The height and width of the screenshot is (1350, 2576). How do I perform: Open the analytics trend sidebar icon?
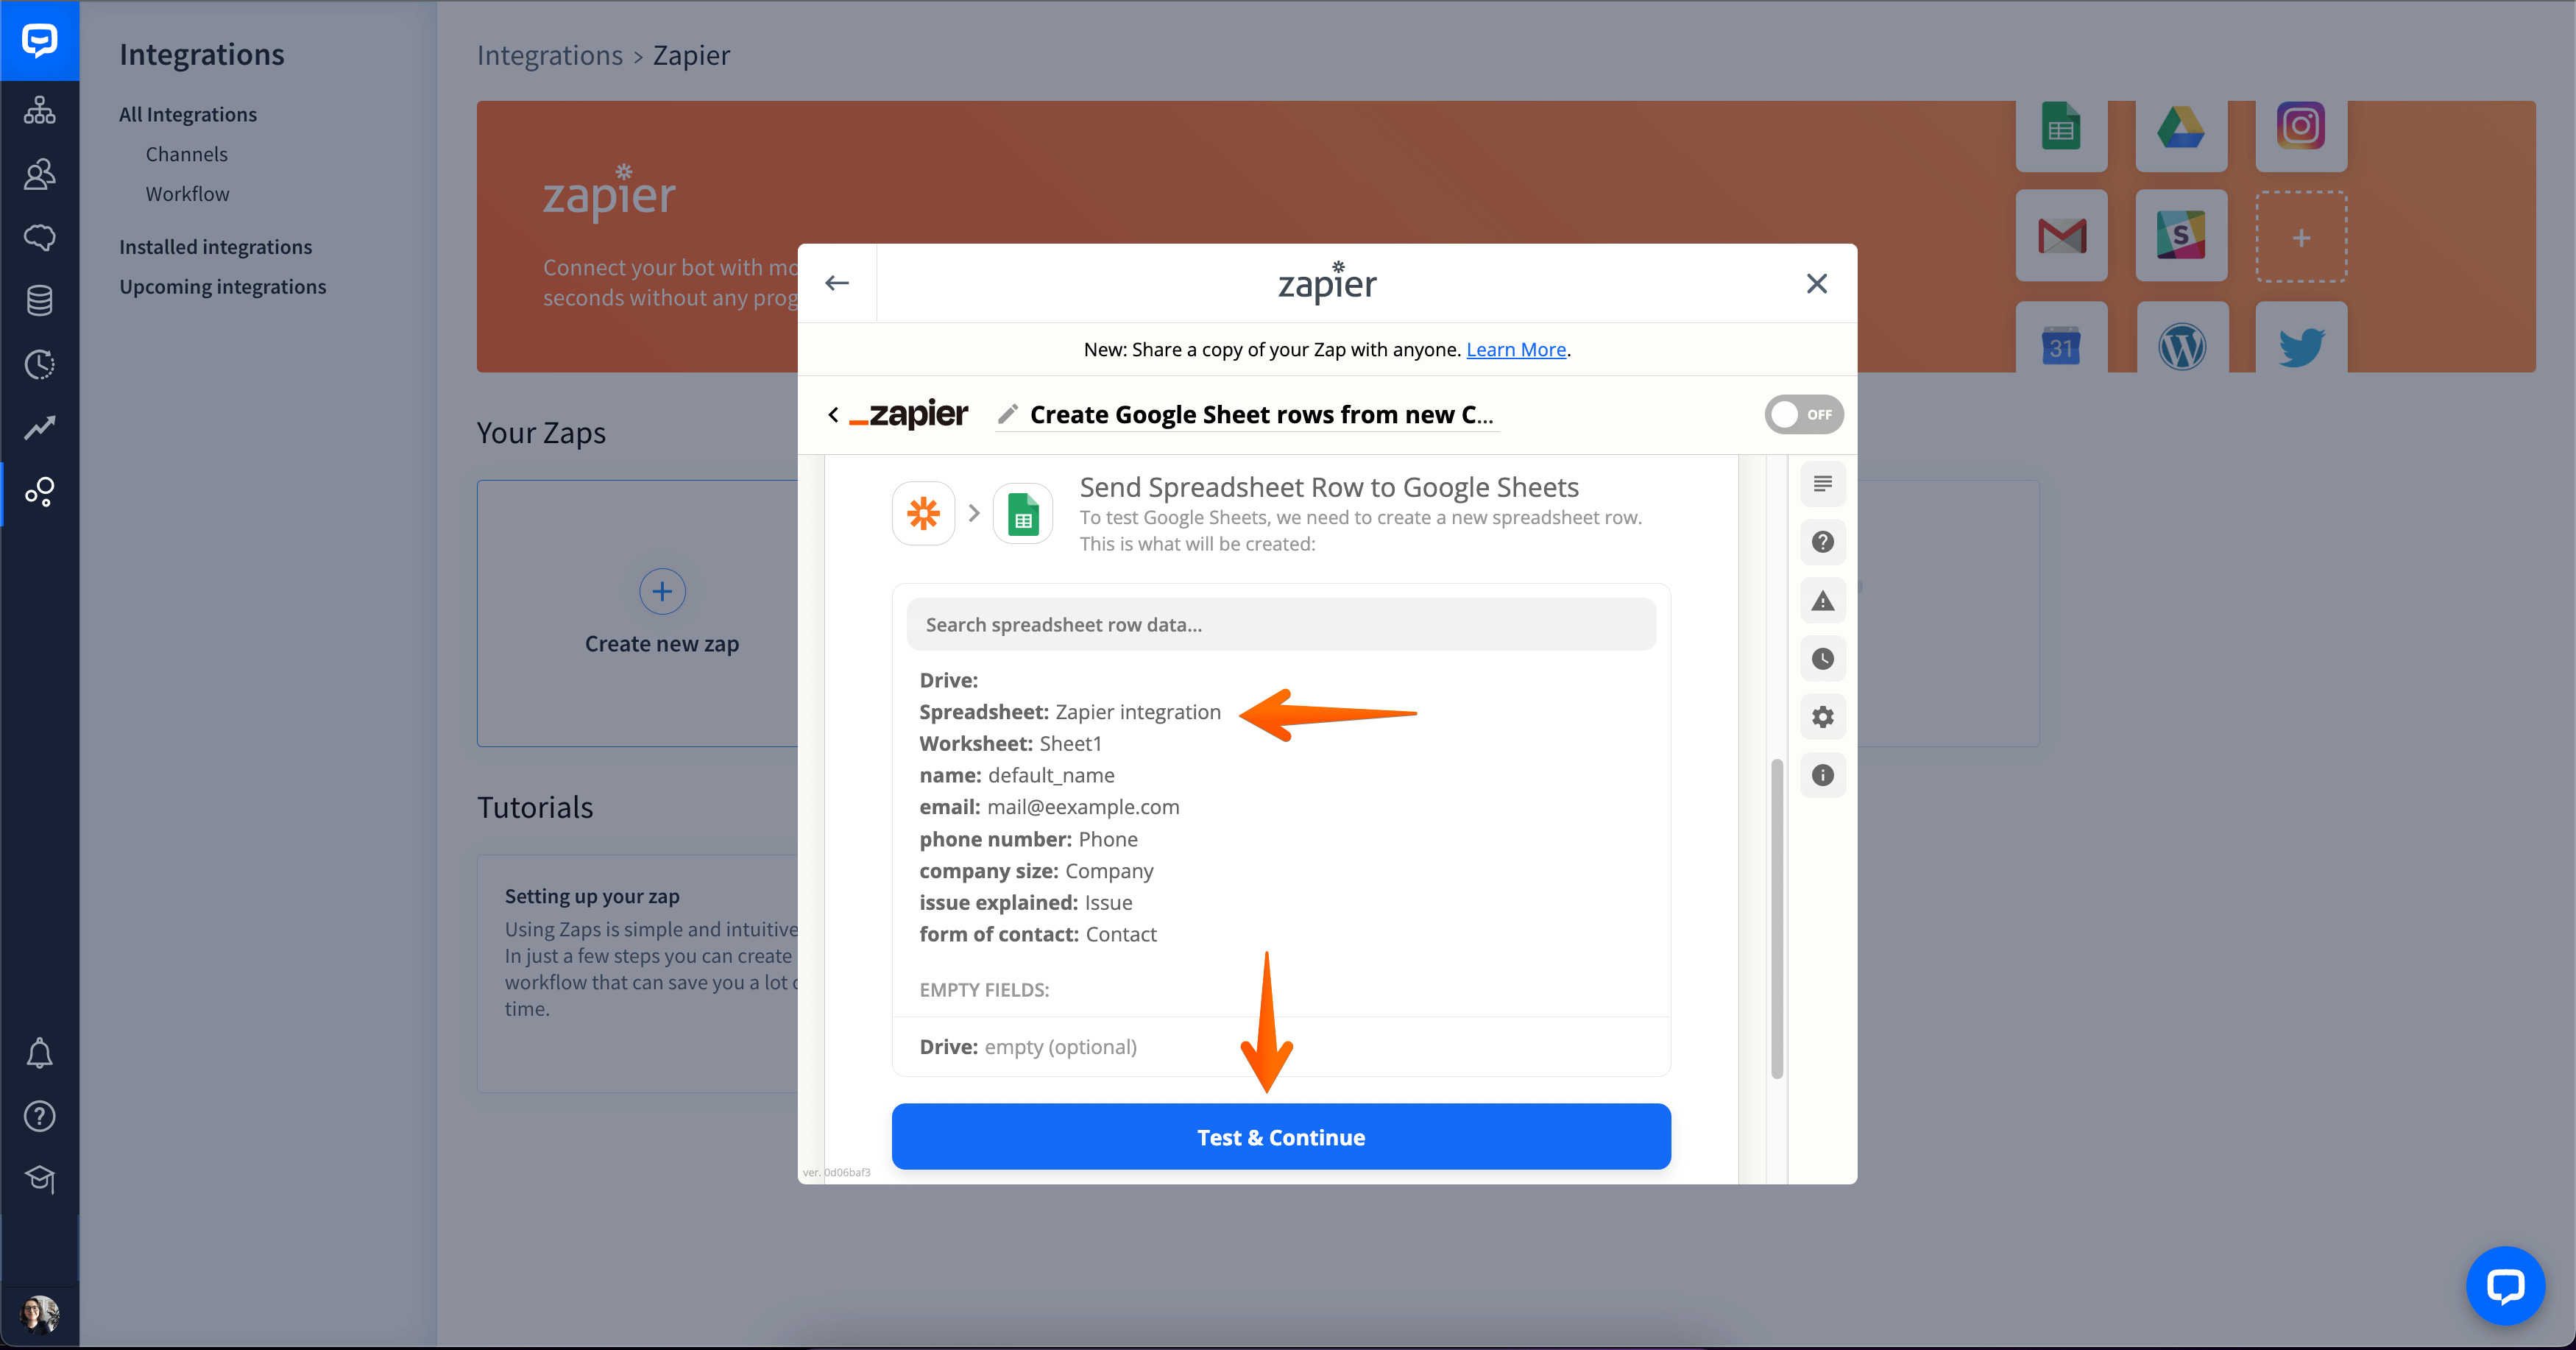[39, 428]
